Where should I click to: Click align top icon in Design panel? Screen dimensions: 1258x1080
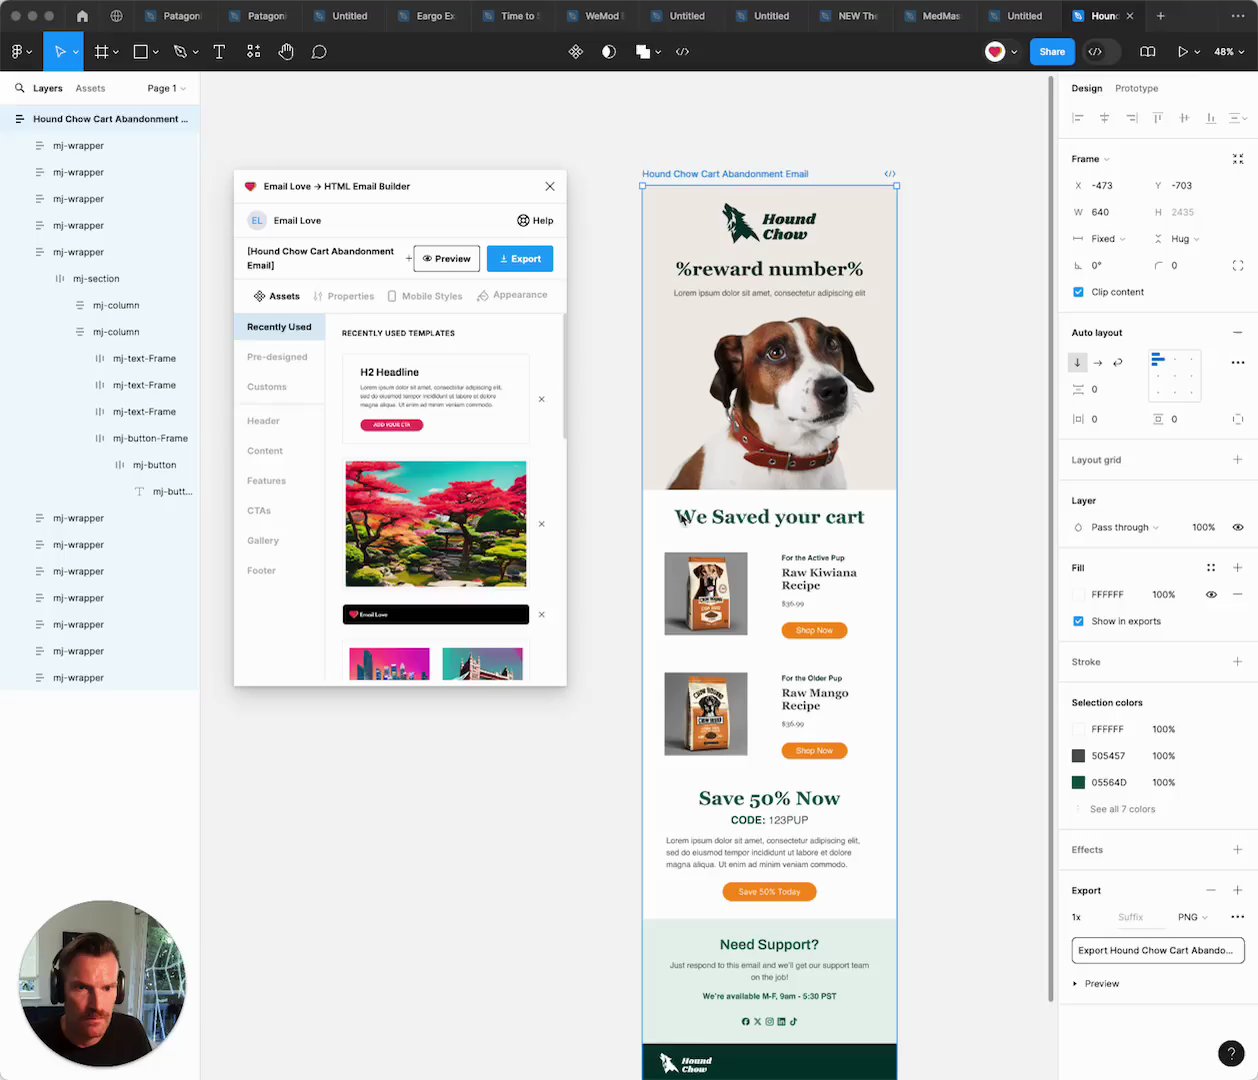[x=1157, y=118]
